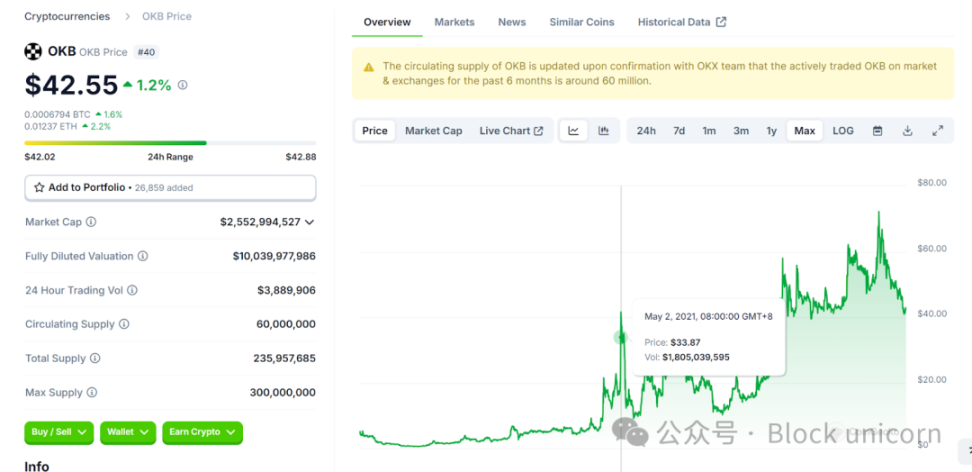Click the 300,000,000 max supply value
This screenshot has height=472, width=972.
(283, 393)
